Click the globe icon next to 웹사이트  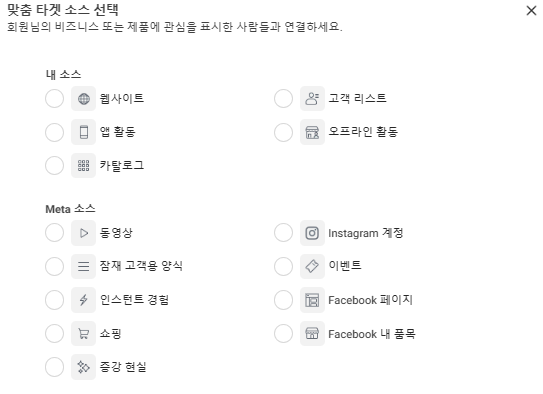tap(83, 99)
